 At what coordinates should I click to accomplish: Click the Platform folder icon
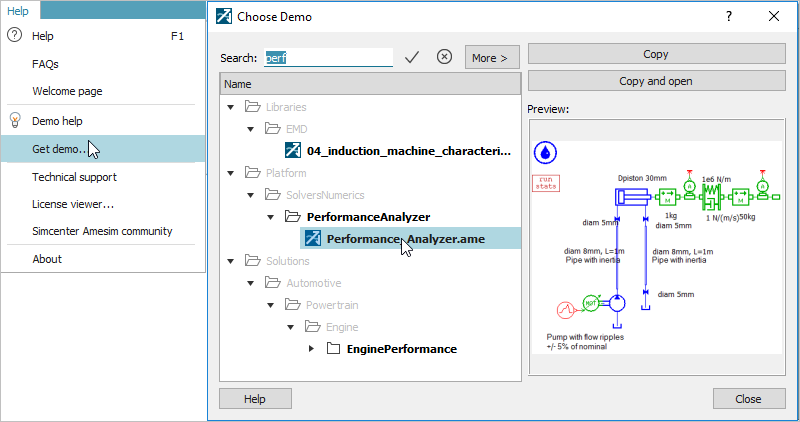pyautogui.click(x=253, y=172)
